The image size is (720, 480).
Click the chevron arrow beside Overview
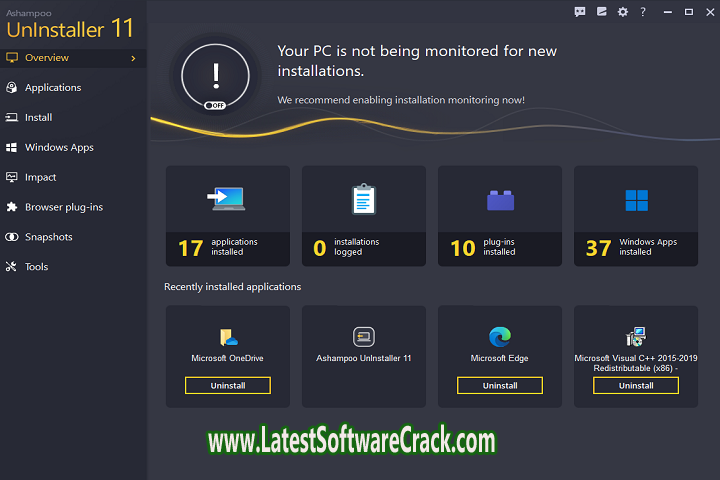[133, 58]
